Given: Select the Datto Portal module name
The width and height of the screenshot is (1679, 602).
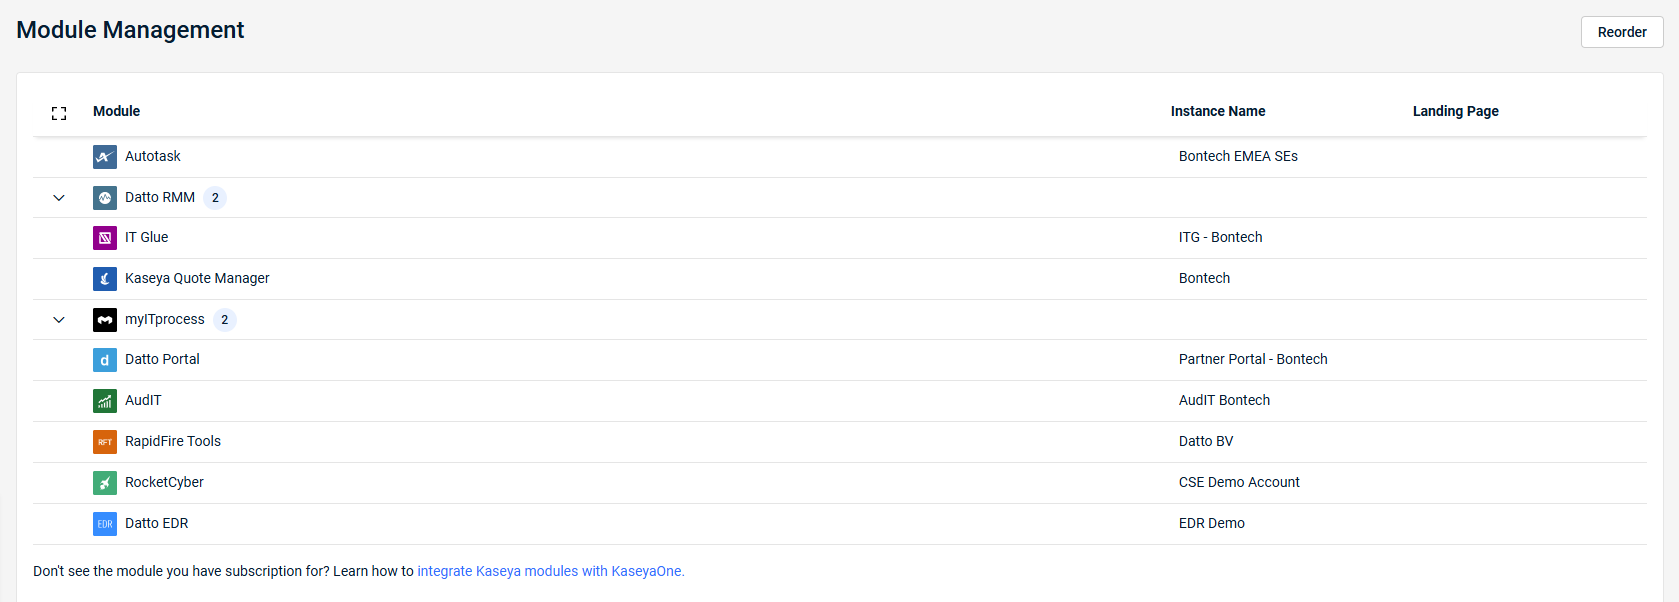Looking at the screenshot, I should coord(162,359).
